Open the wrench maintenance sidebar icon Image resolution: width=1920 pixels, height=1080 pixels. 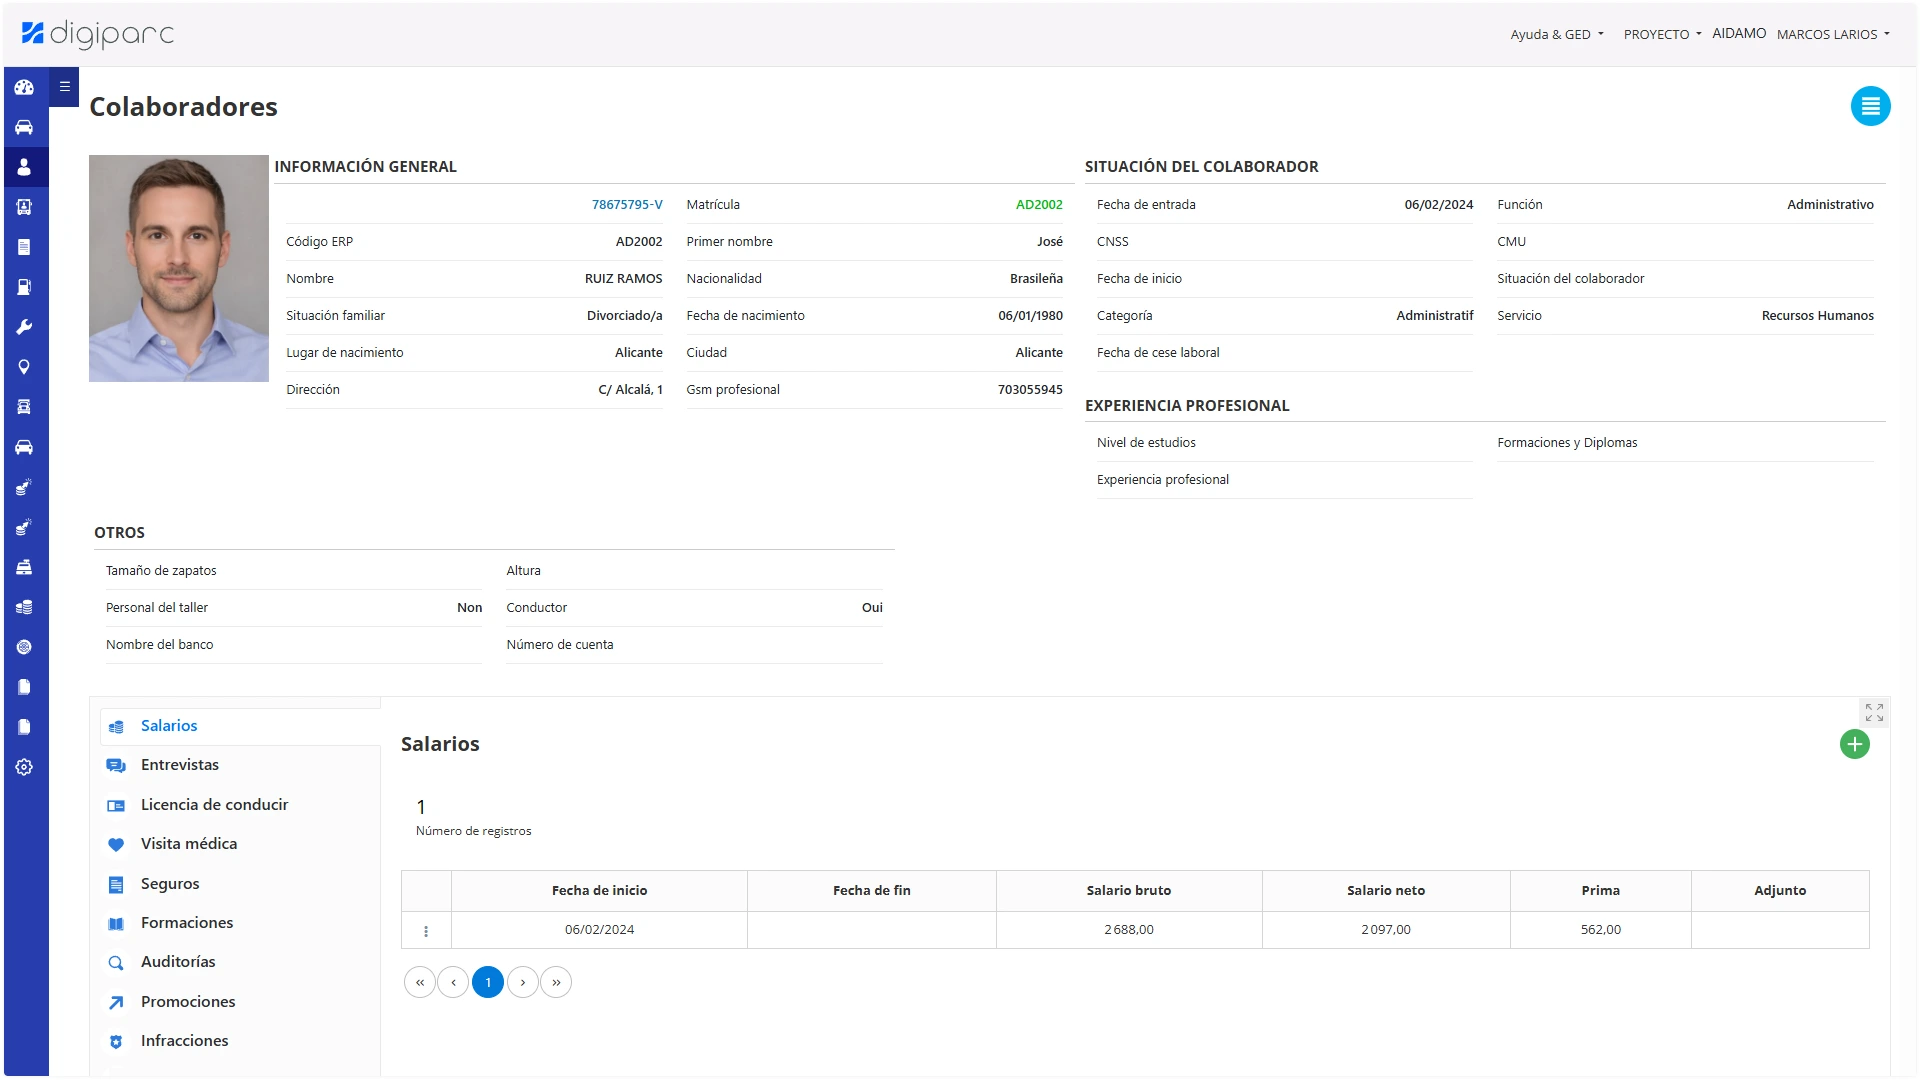point(24,327)
